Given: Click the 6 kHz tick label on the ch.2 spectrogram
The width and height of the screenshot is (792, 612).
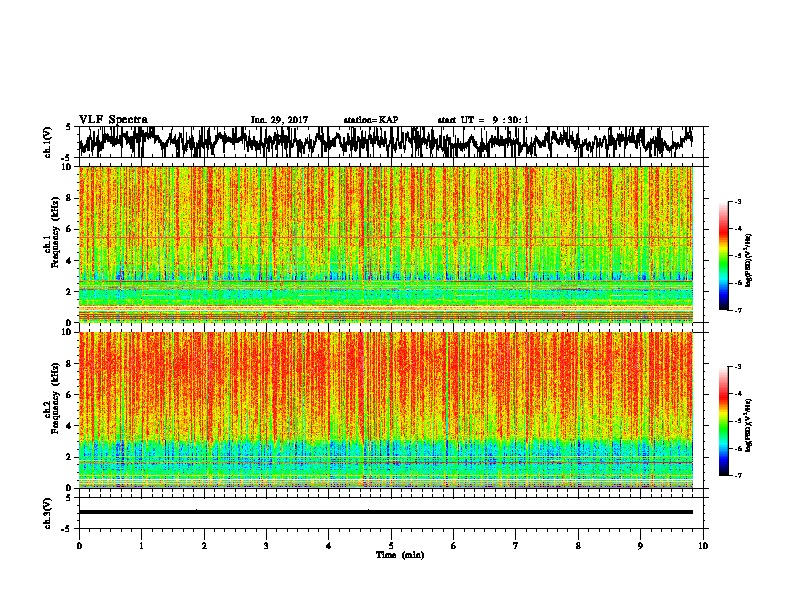Looking at the screenshot, I should (x=69, y=394).
